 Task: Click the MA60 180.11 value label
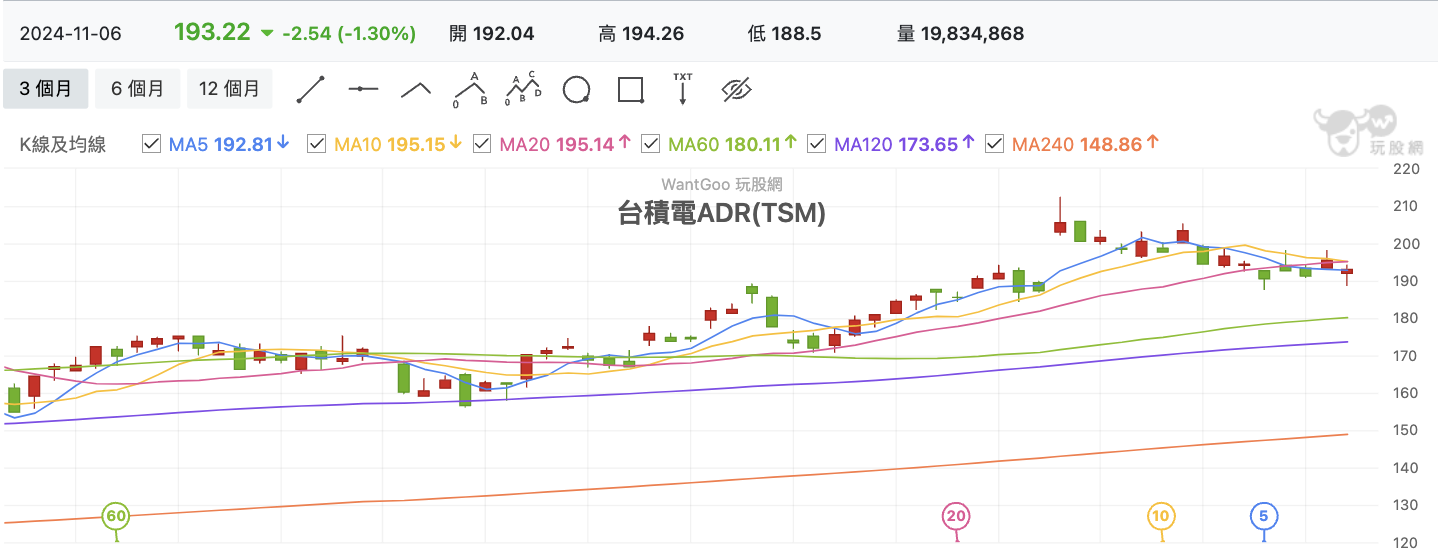(732, 144)
